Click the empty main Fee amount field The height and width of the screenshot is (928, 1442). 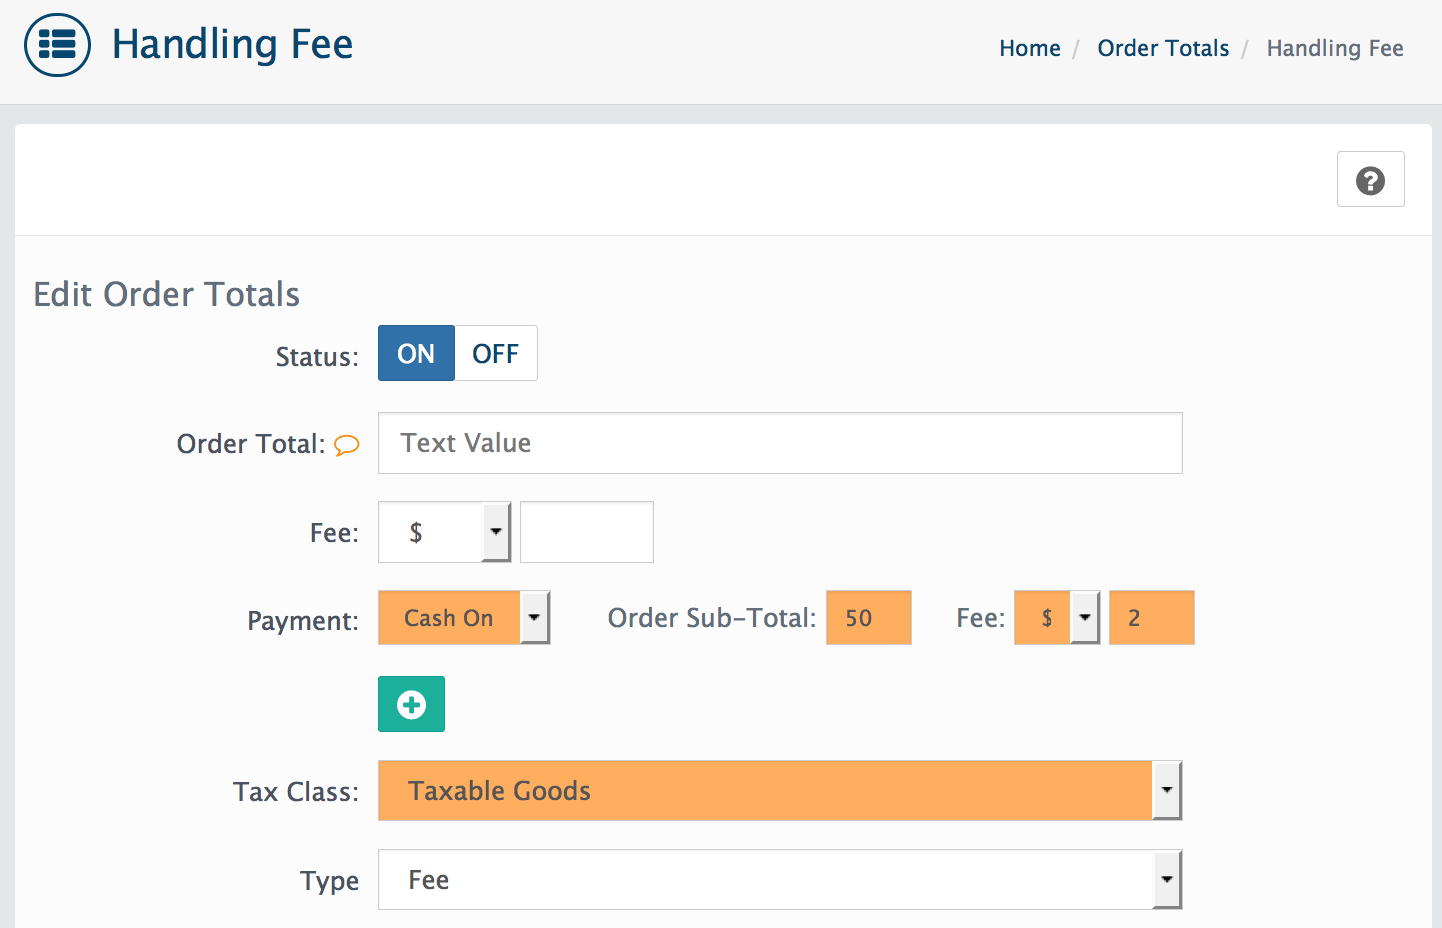(587, 532)
